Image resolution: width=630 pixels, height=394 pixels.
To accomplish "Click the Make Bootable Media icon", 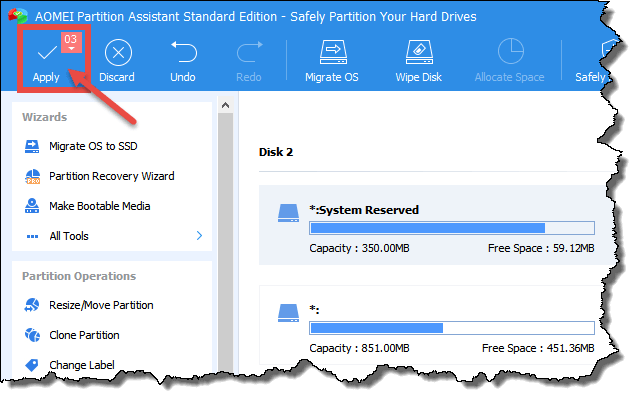I will [x=32, y=206].
